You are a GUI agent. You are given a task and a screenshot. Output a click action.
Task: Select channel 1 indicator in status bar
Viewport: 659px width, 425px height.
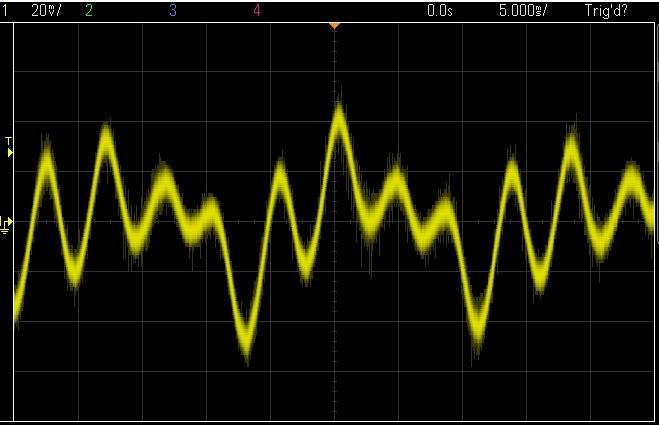pyautogui.click(x=5, y=10)
